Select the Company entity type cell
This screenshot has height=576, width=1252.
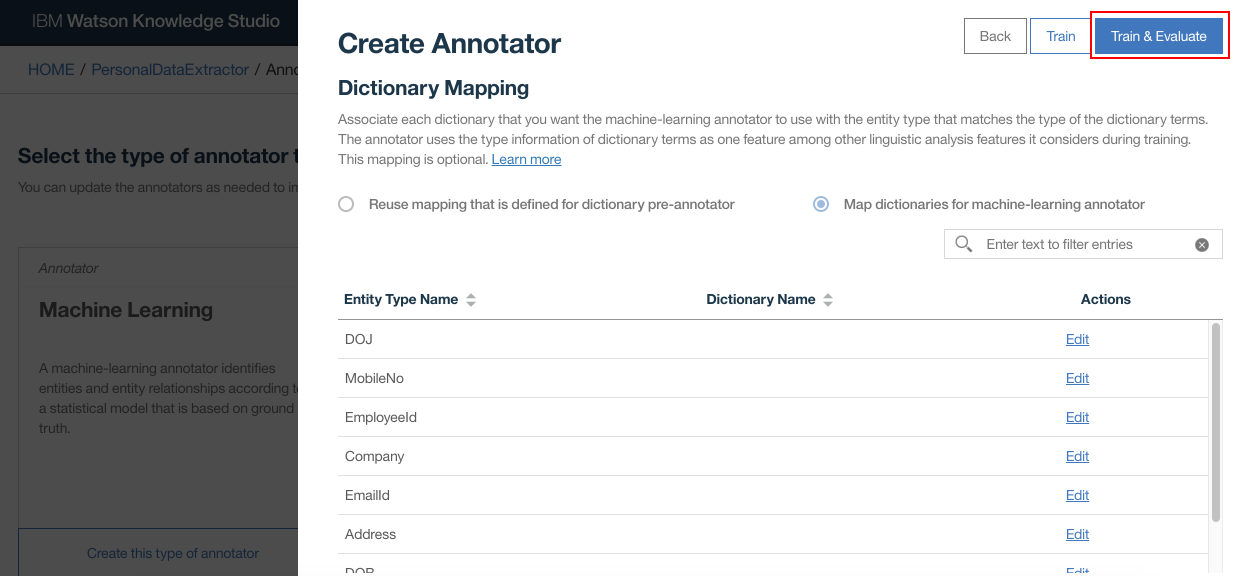point(375,456)
